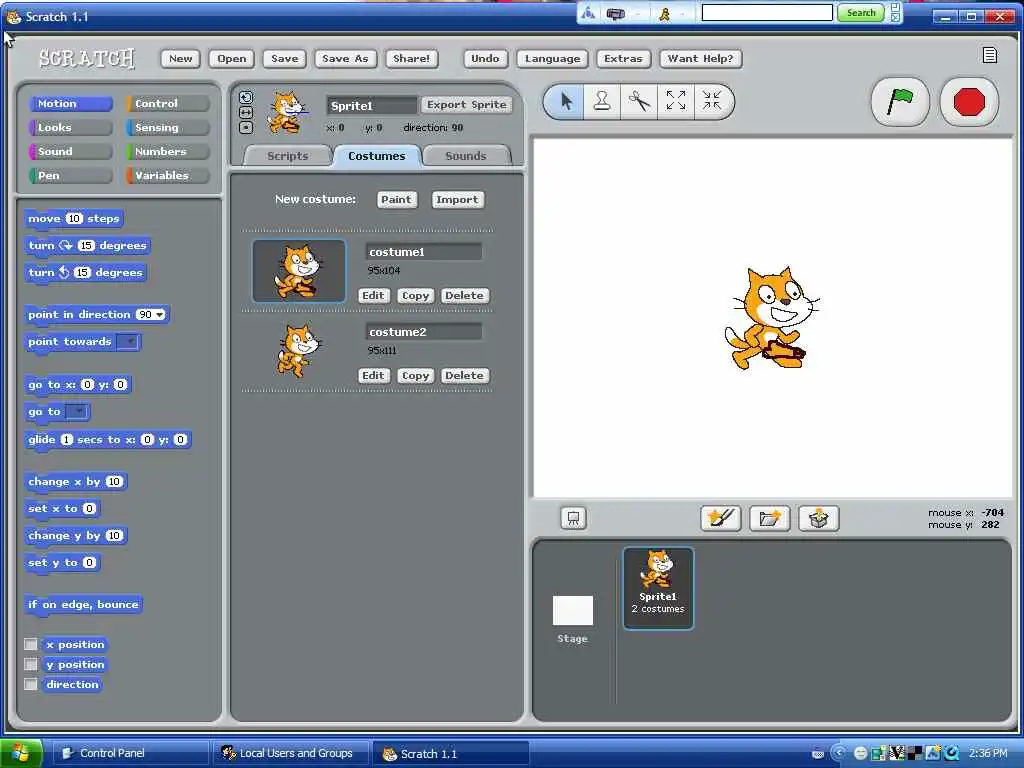The width and height of the screenshot is (1024, 768).
Task: Select the arrow pointer tool
Action: [x=566, y=101]
